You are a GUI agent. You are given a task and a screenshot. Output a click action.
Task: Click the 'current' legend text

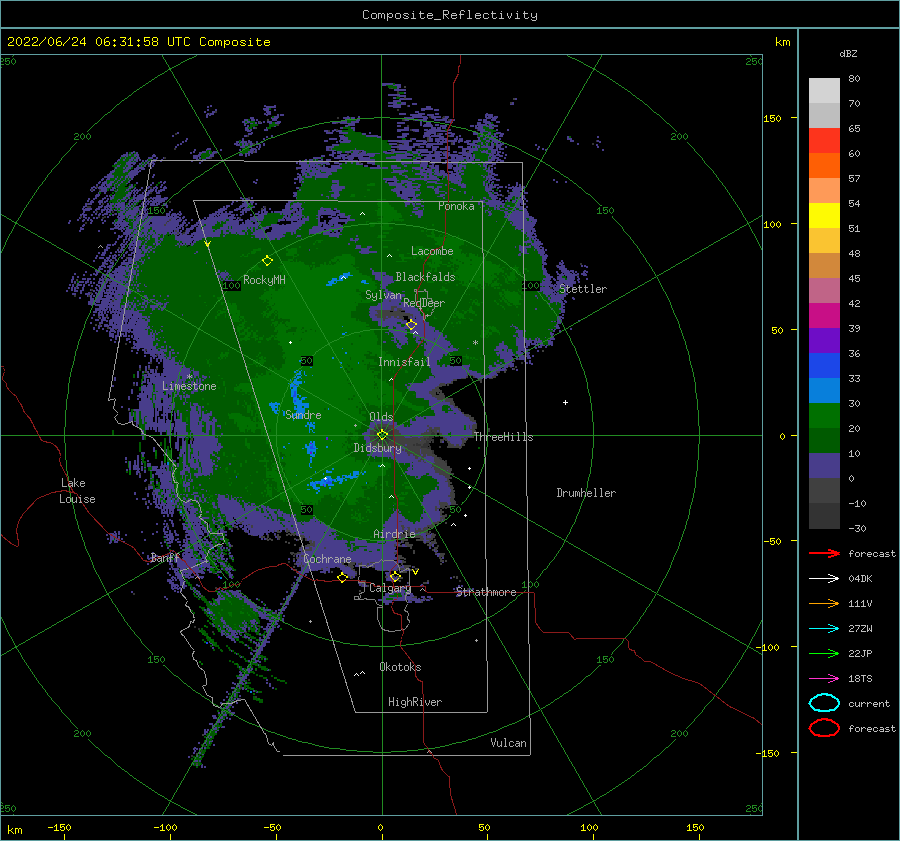tap(869, 703)
